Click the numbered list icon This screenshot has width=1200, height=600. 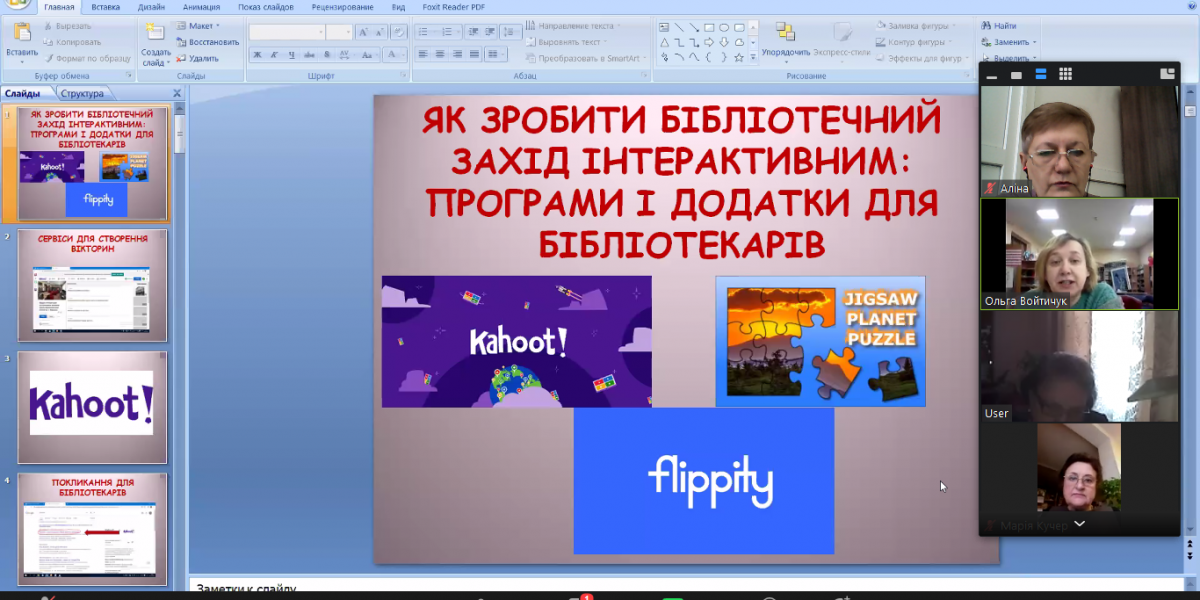446,33
